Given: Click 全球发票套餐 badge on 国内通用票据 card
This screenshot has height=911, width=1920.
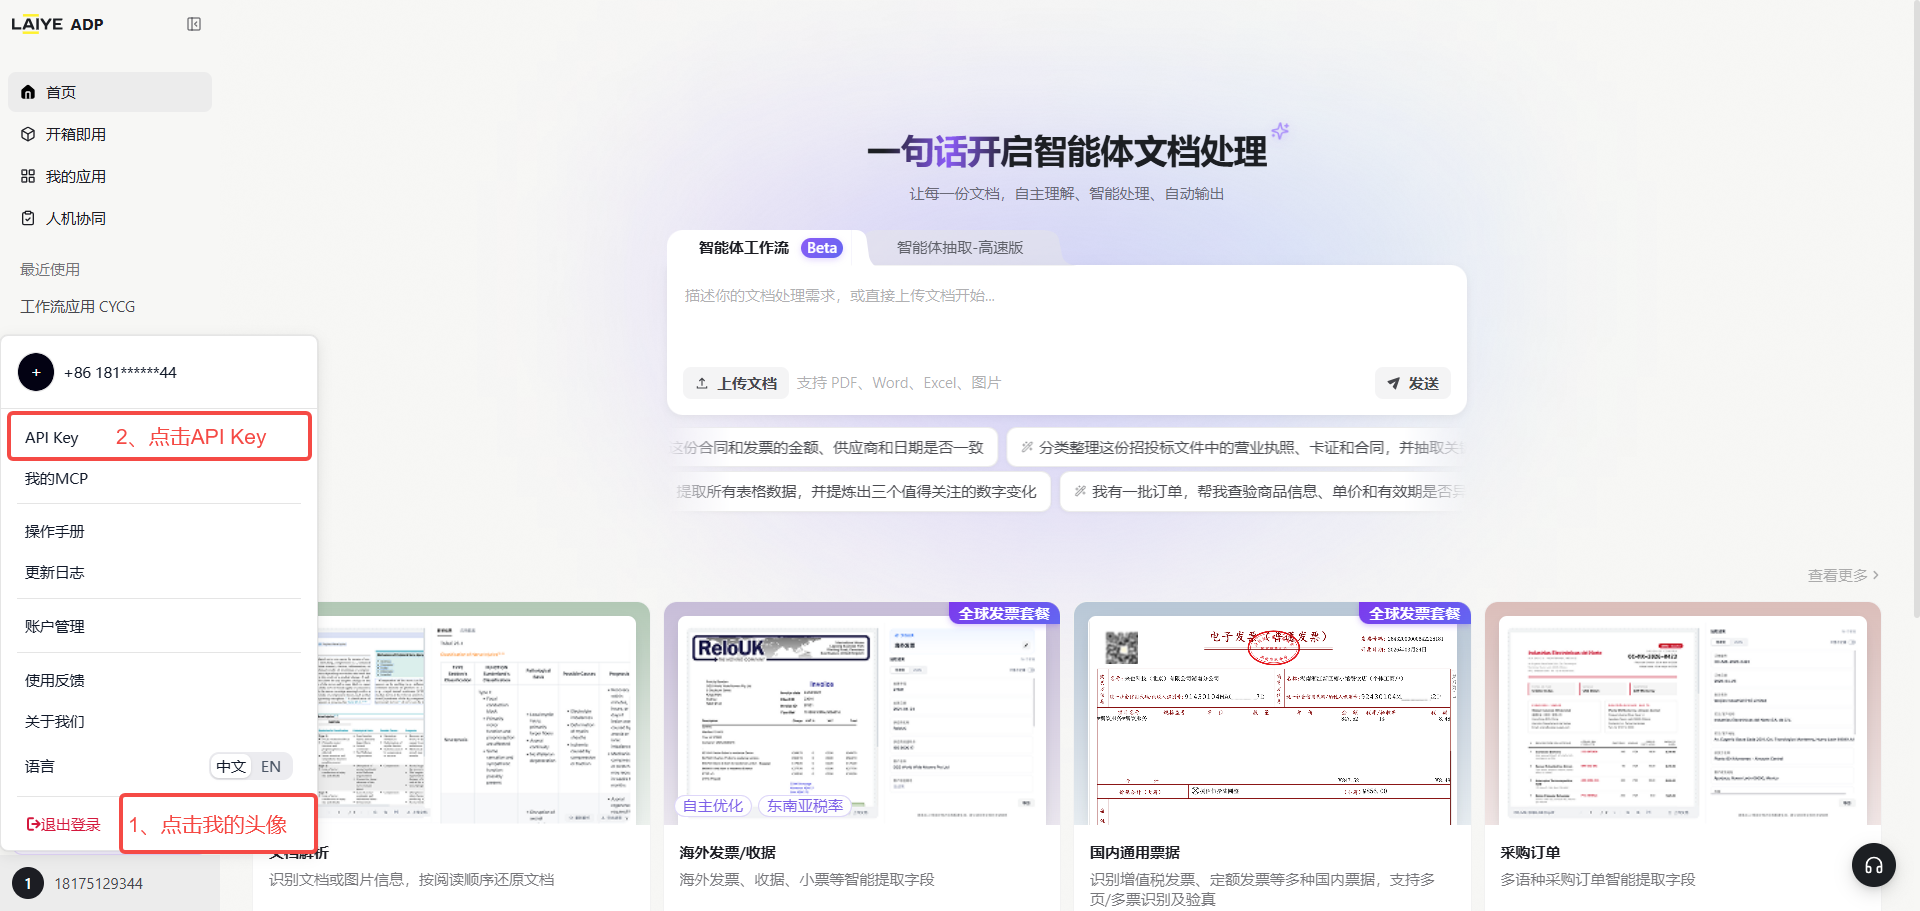Looking at the screenshot, I should coord(1414,613).
